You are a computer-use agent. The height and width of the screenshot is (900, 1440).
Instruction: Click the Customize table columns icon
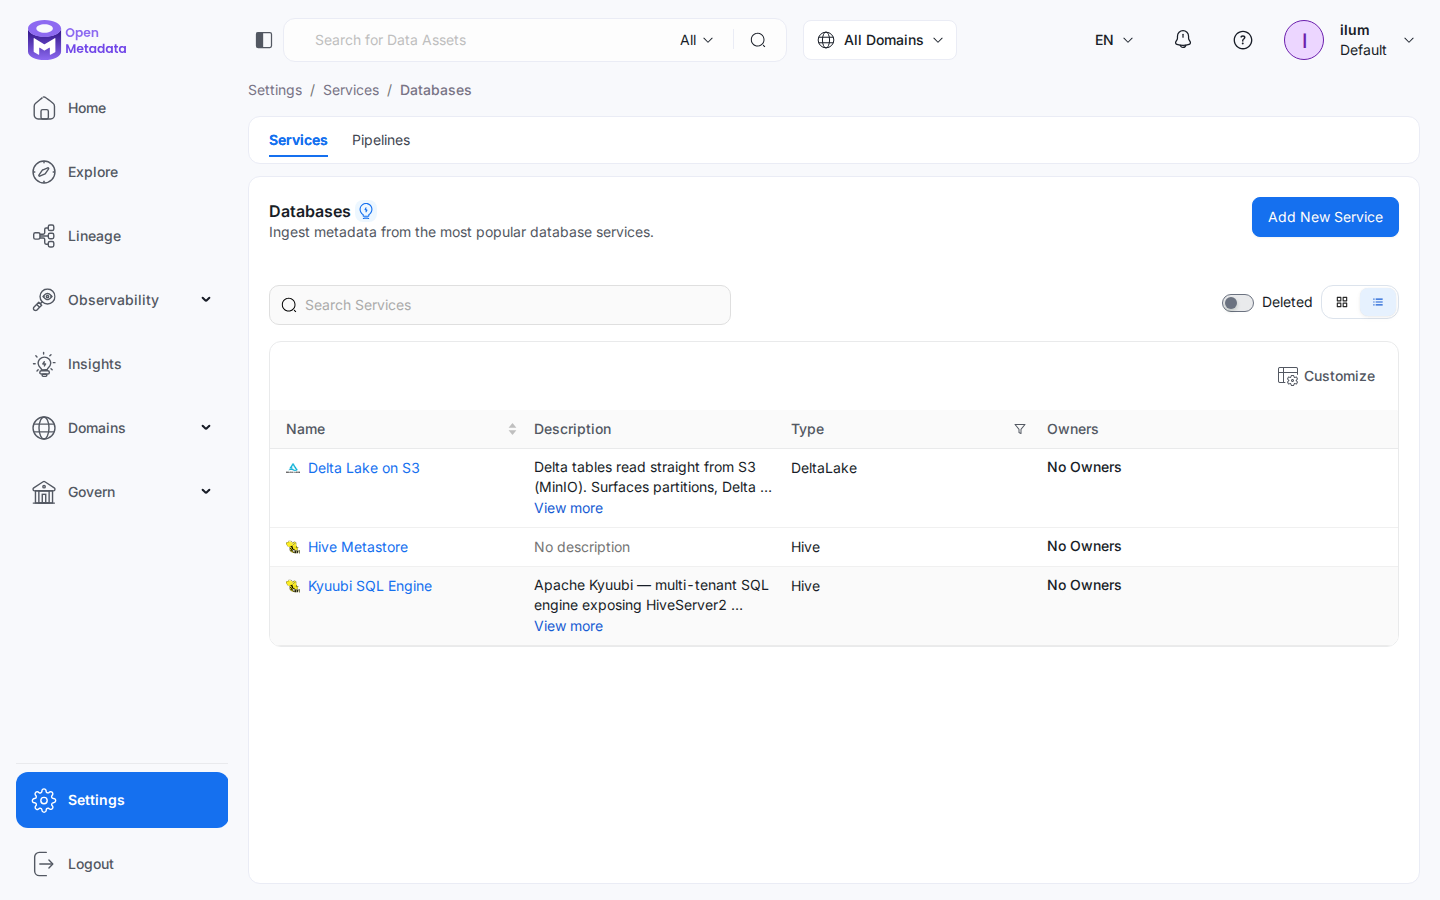click(x=1288, y=376)
